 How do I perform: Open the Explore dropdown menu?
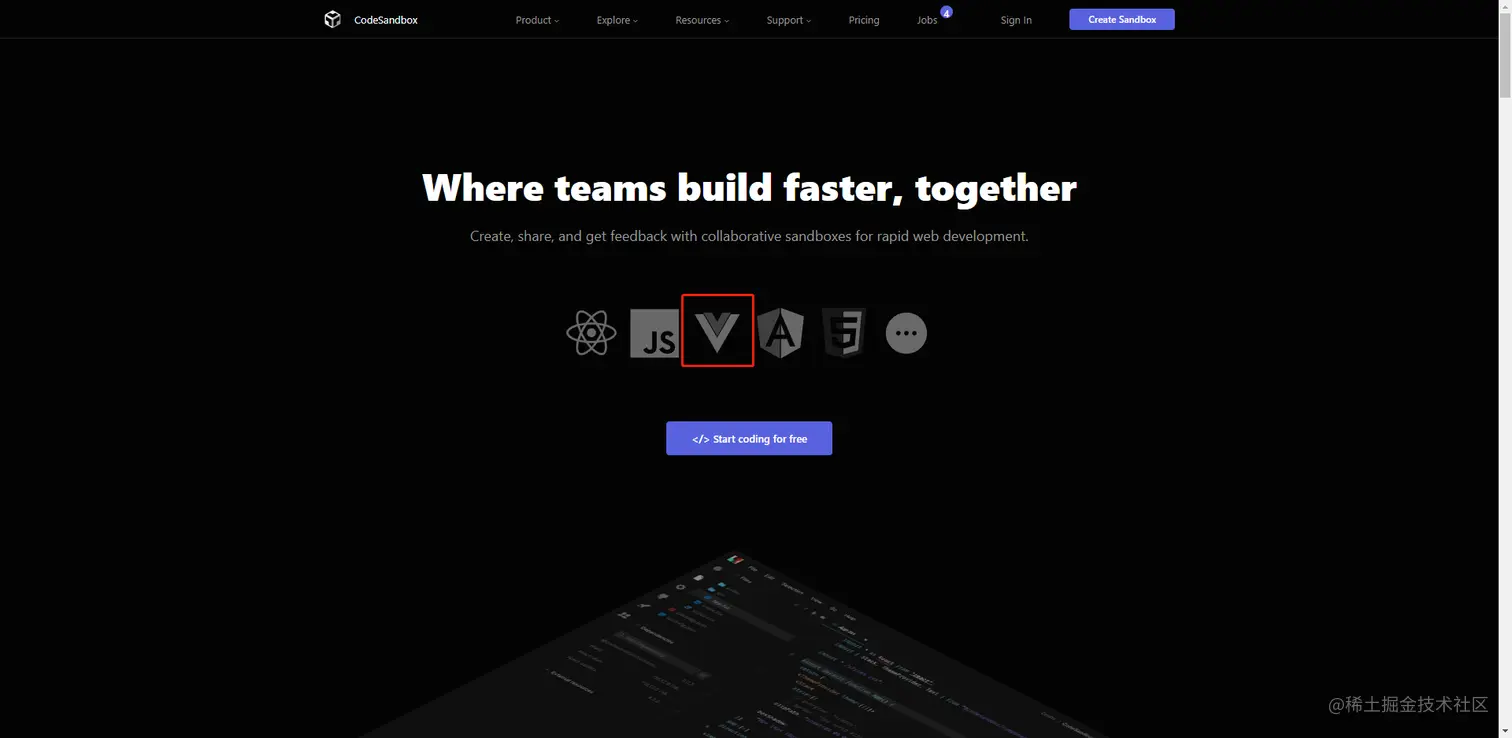(x=617, y=20)
